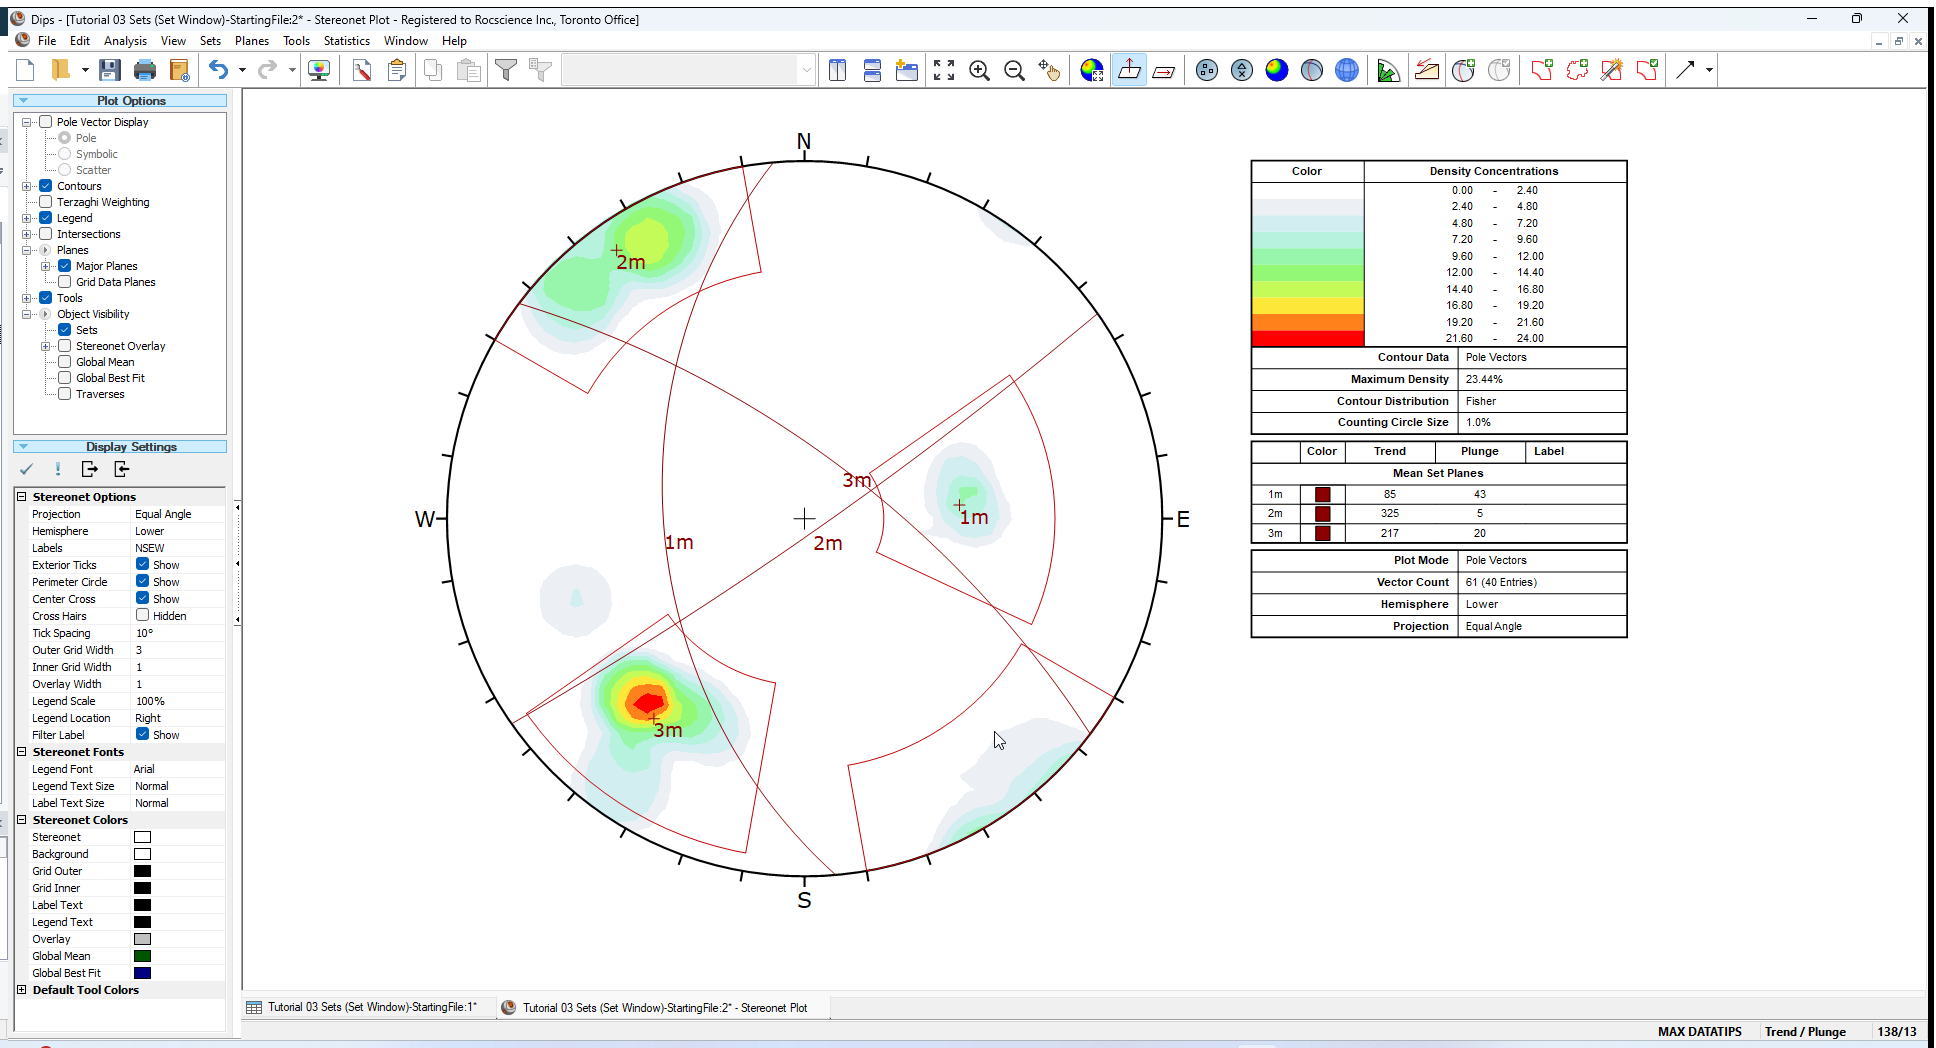Open the Statistics menu
This screenshot has width=1936, height=1048.
click(x=347, y=41)
